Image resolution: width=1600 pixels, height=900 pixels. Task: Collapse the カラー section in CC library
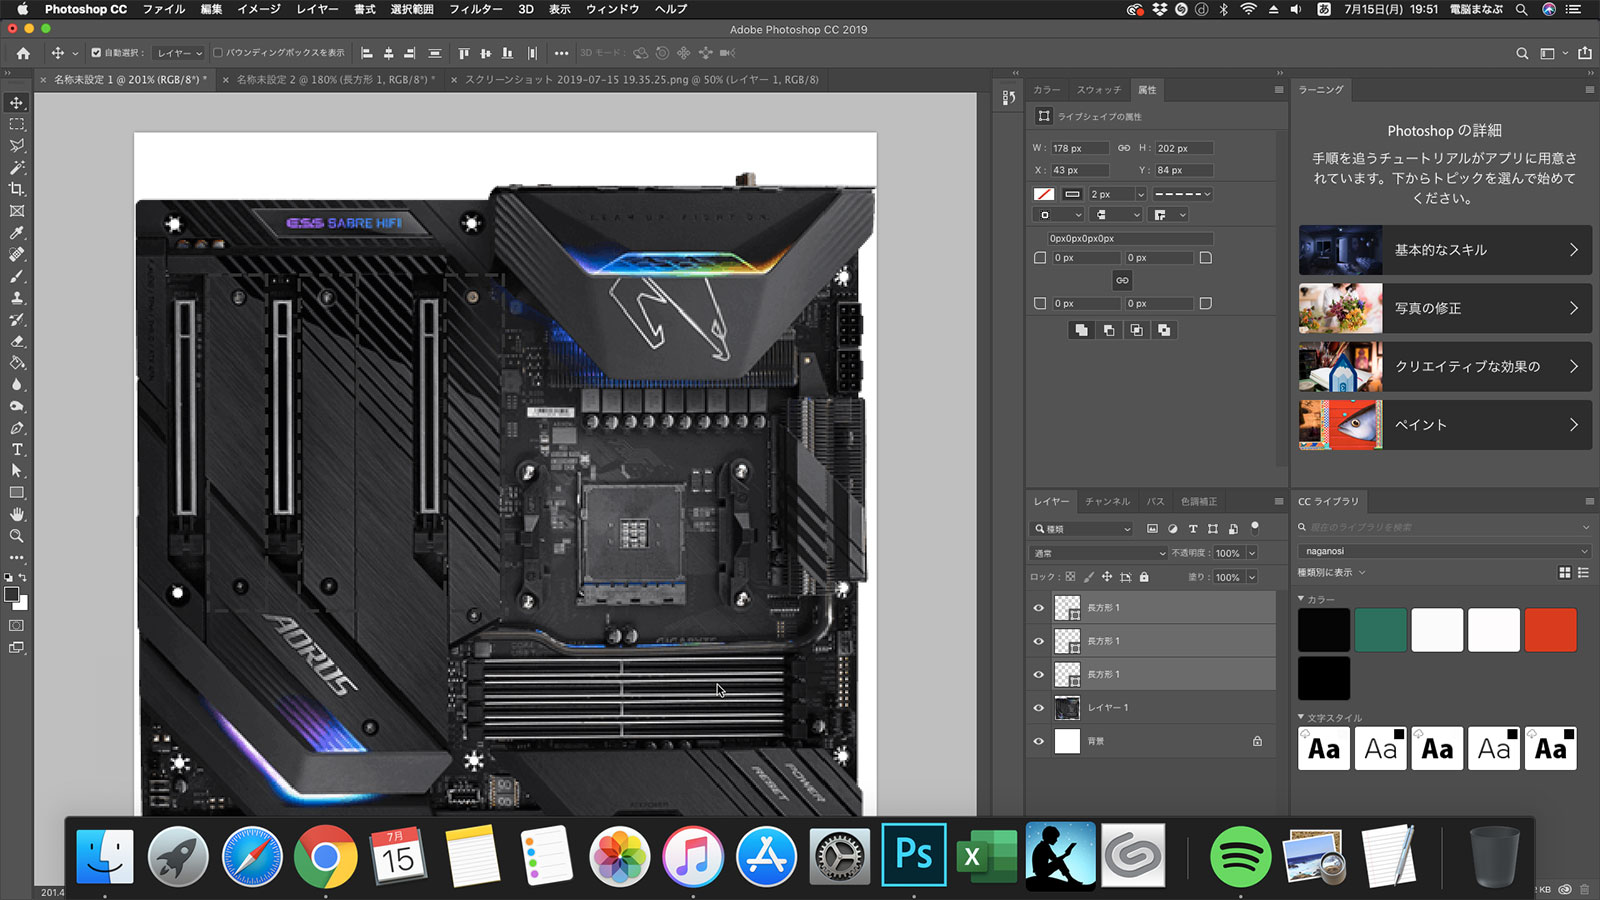click(x=1301, y=599)
